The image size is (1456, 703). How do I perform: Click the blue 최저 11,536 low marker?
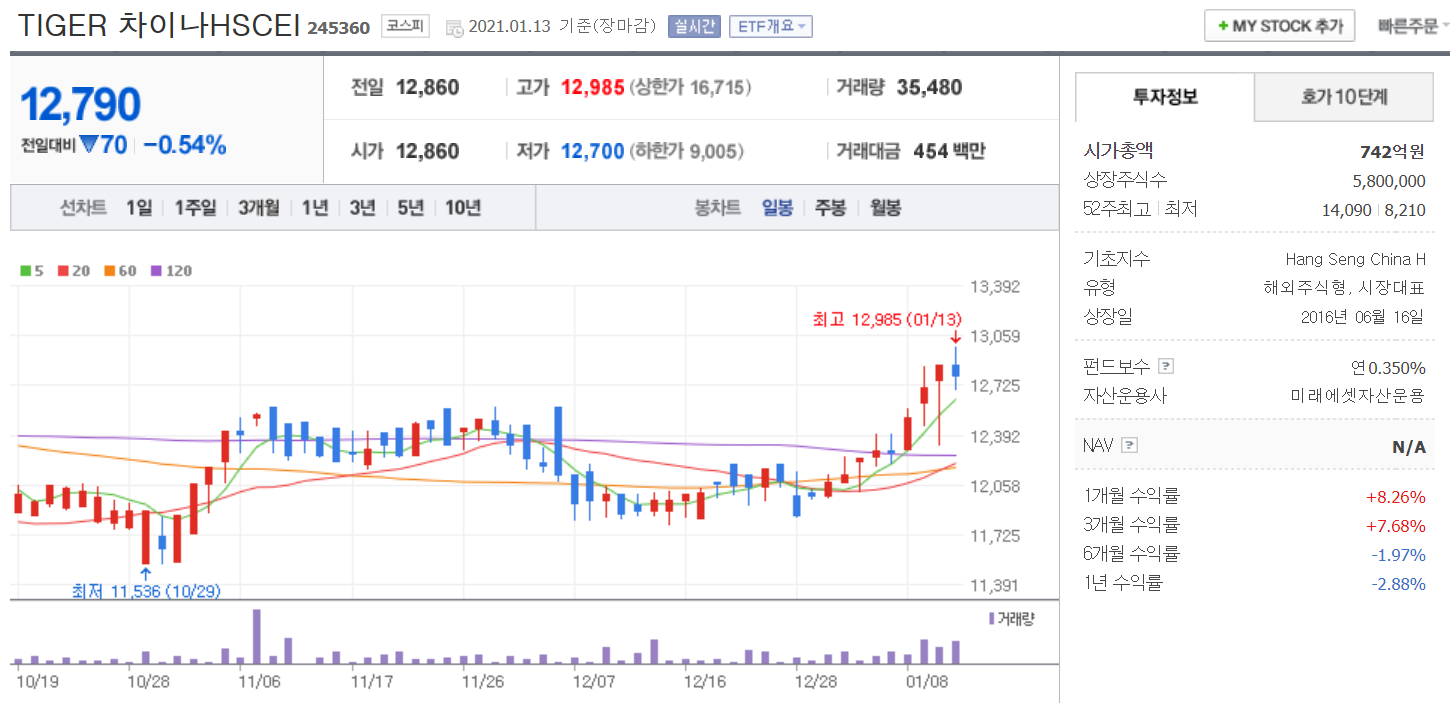146,590
